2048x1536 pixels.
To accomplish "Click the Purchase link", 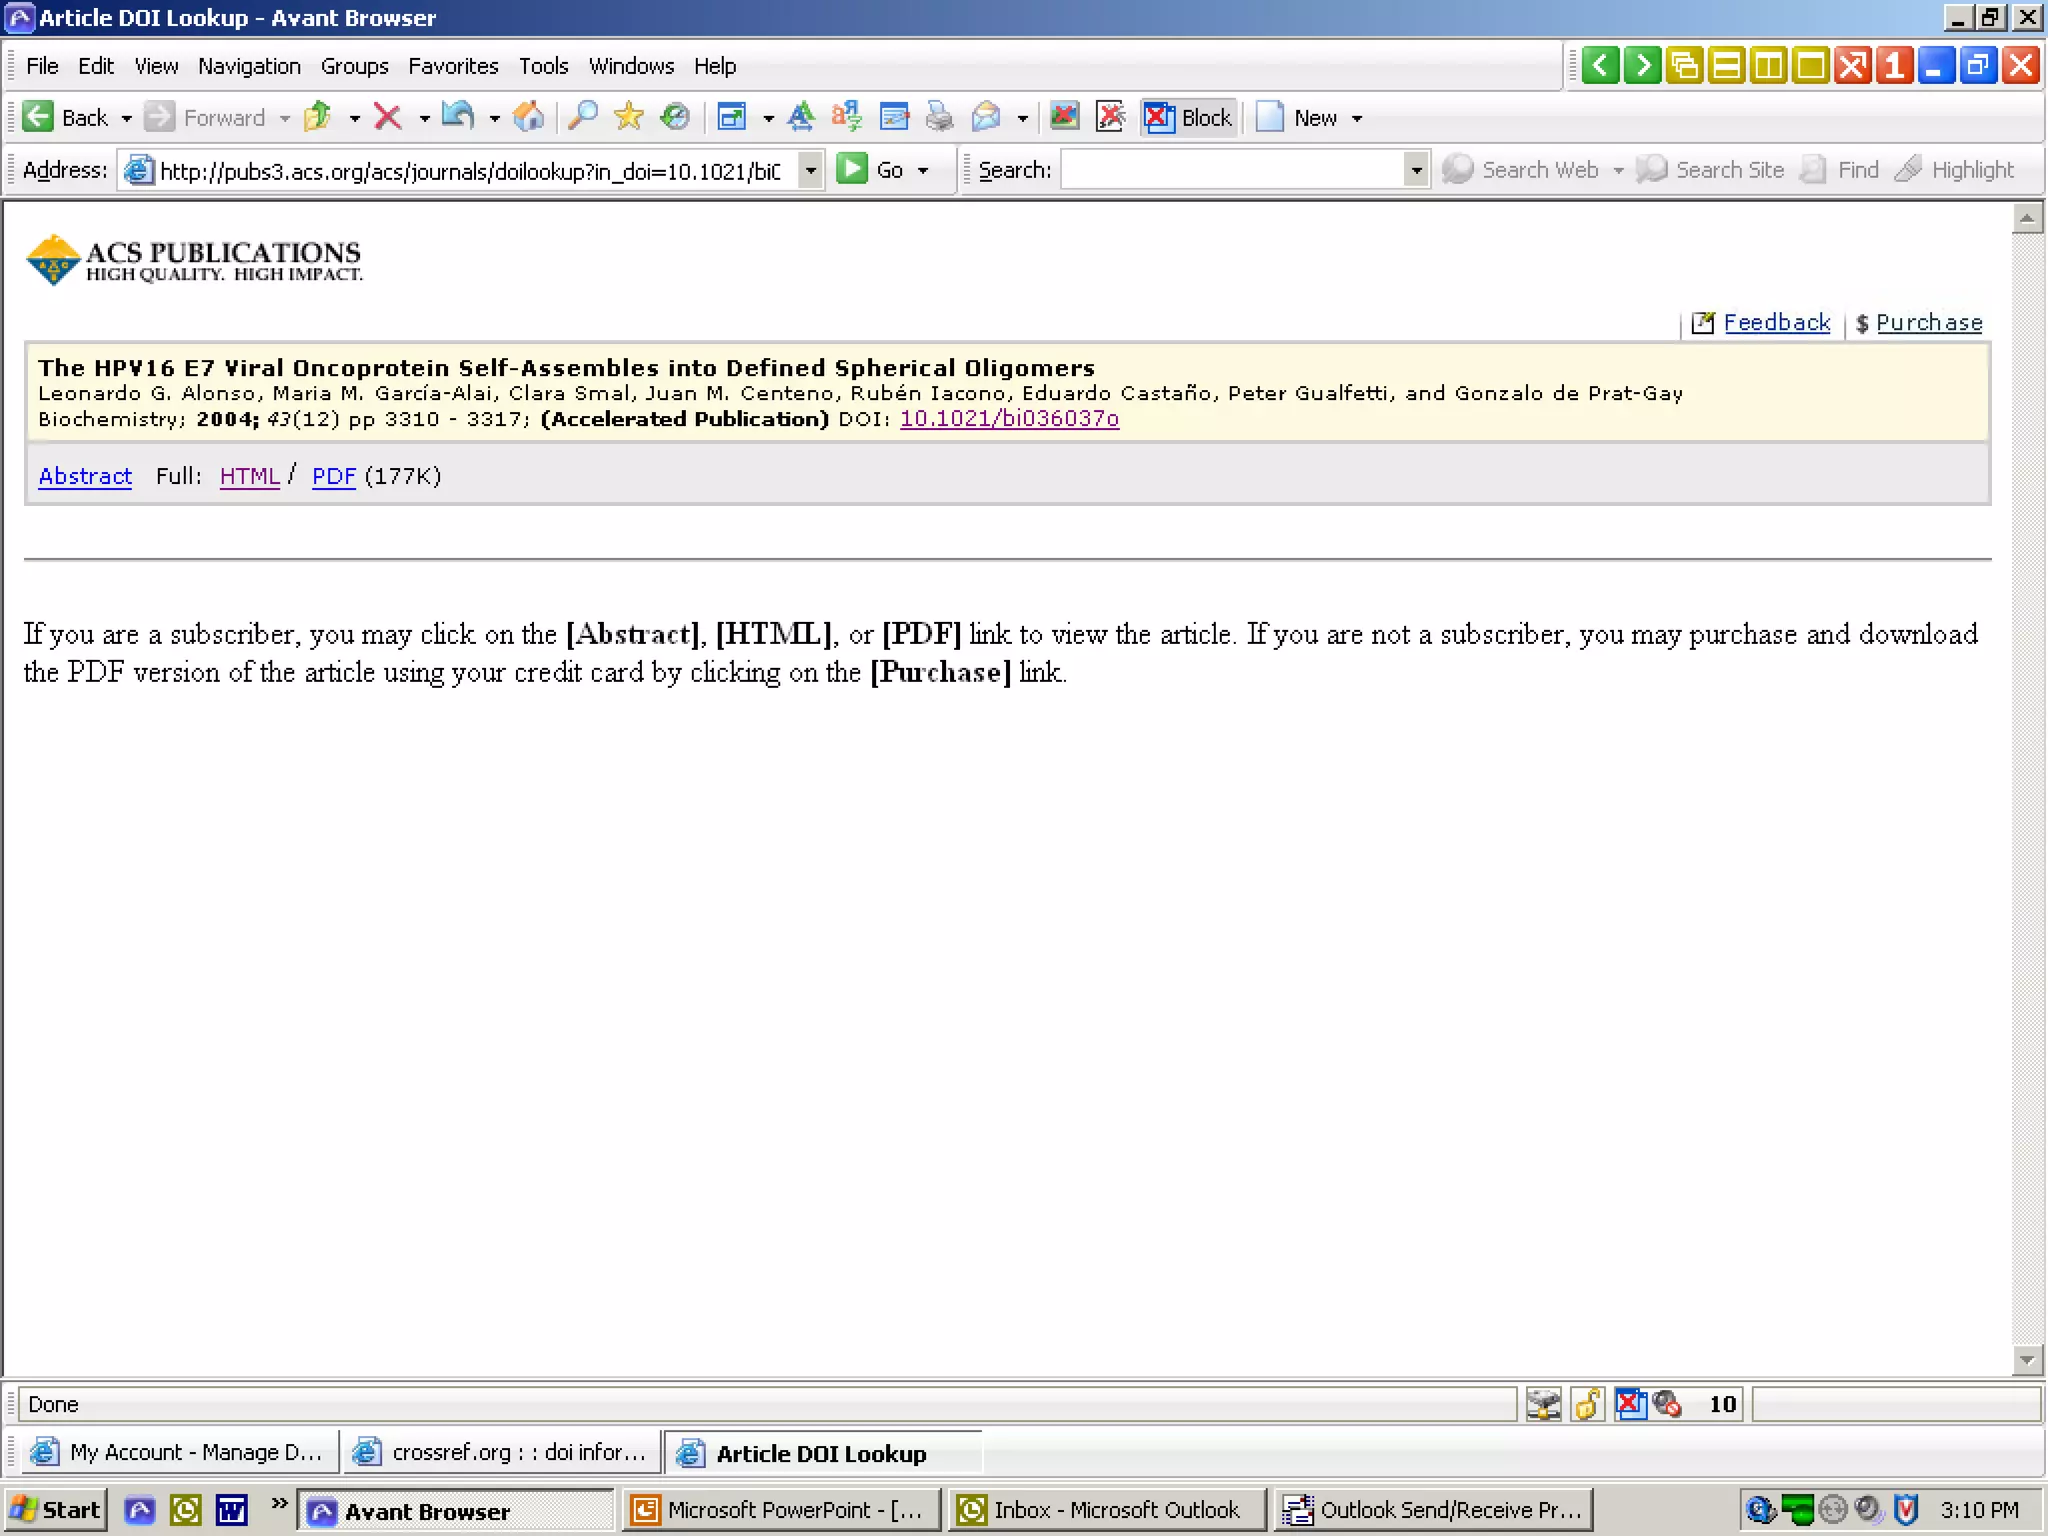I will click(1929, 323).
